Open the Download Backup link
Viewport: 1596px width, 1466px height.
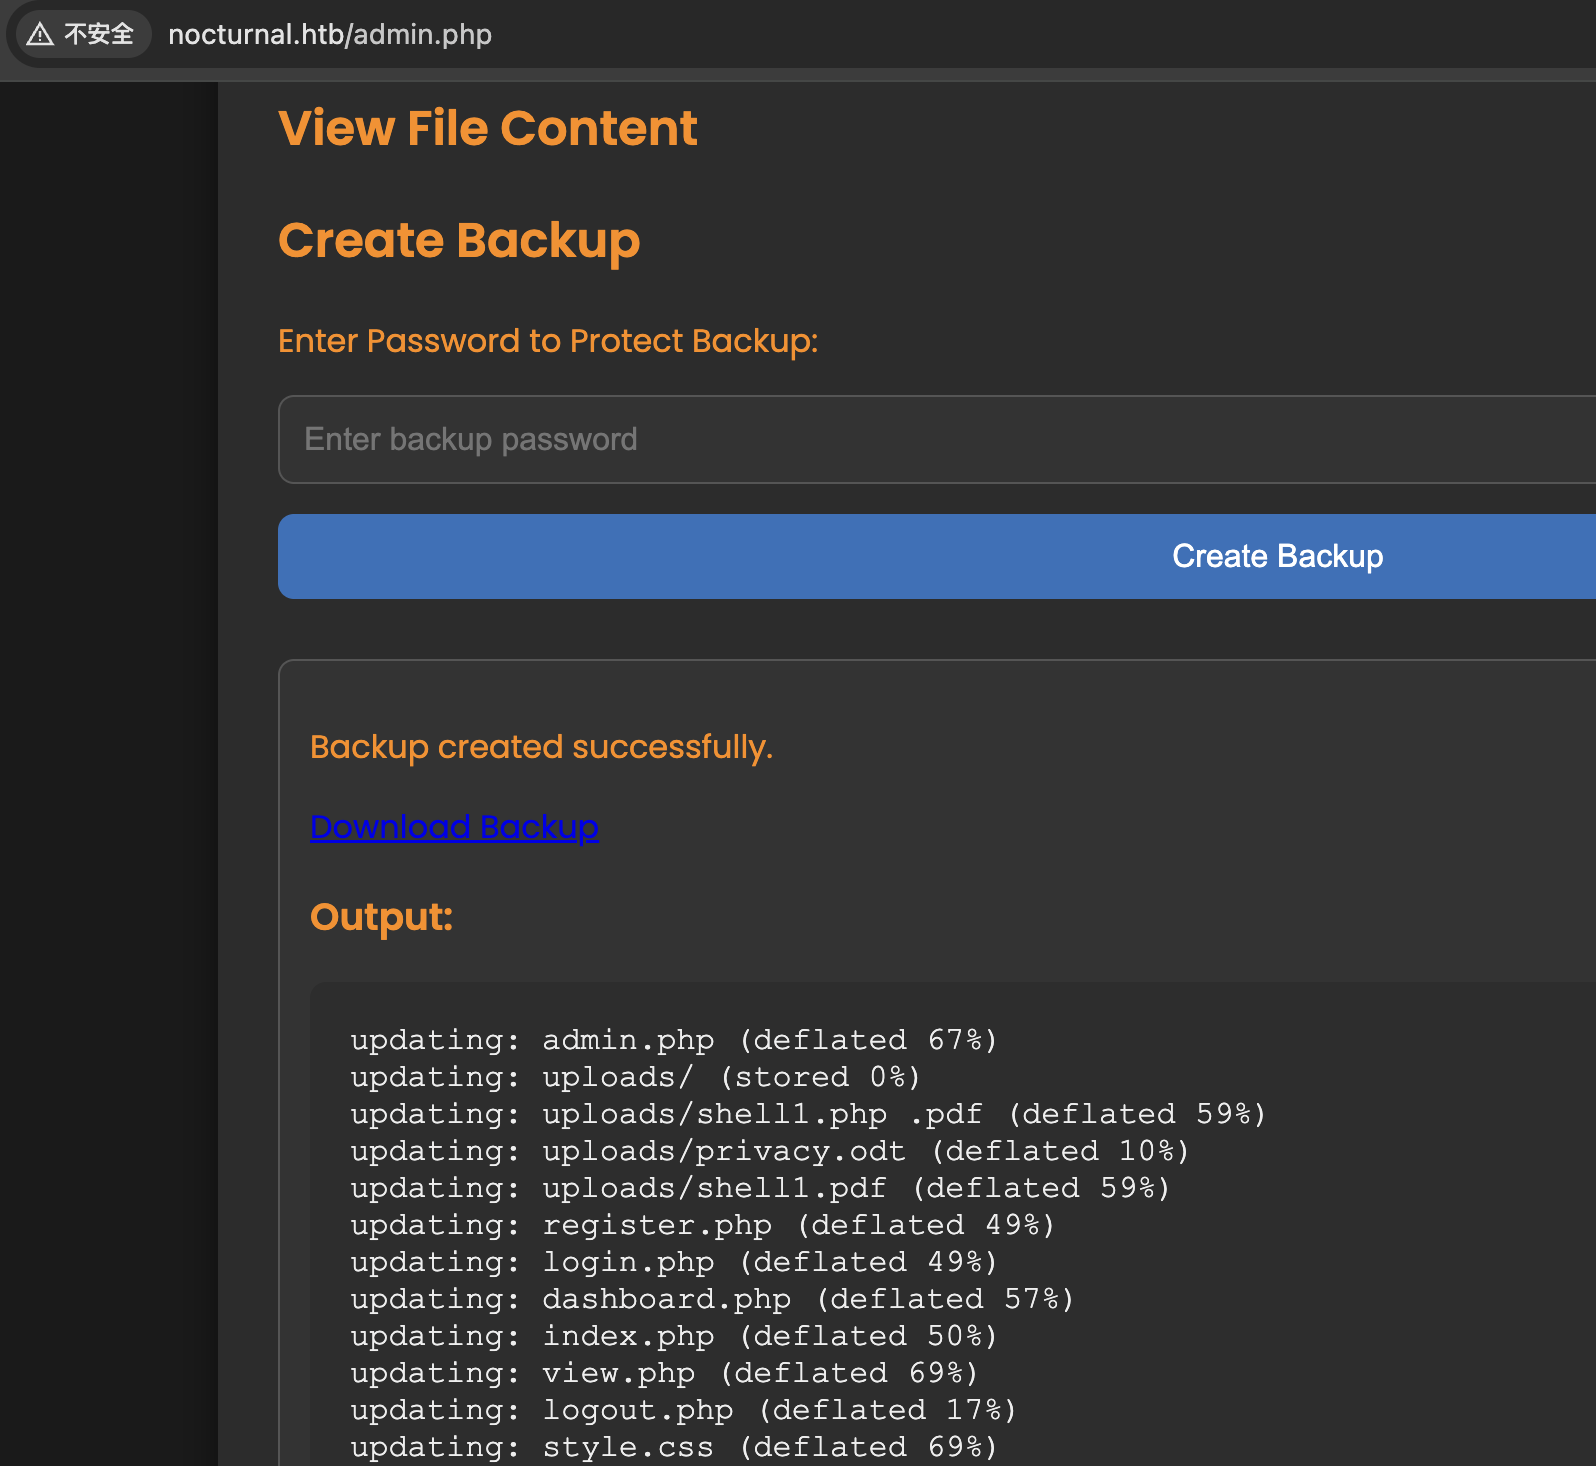point(454,827)
